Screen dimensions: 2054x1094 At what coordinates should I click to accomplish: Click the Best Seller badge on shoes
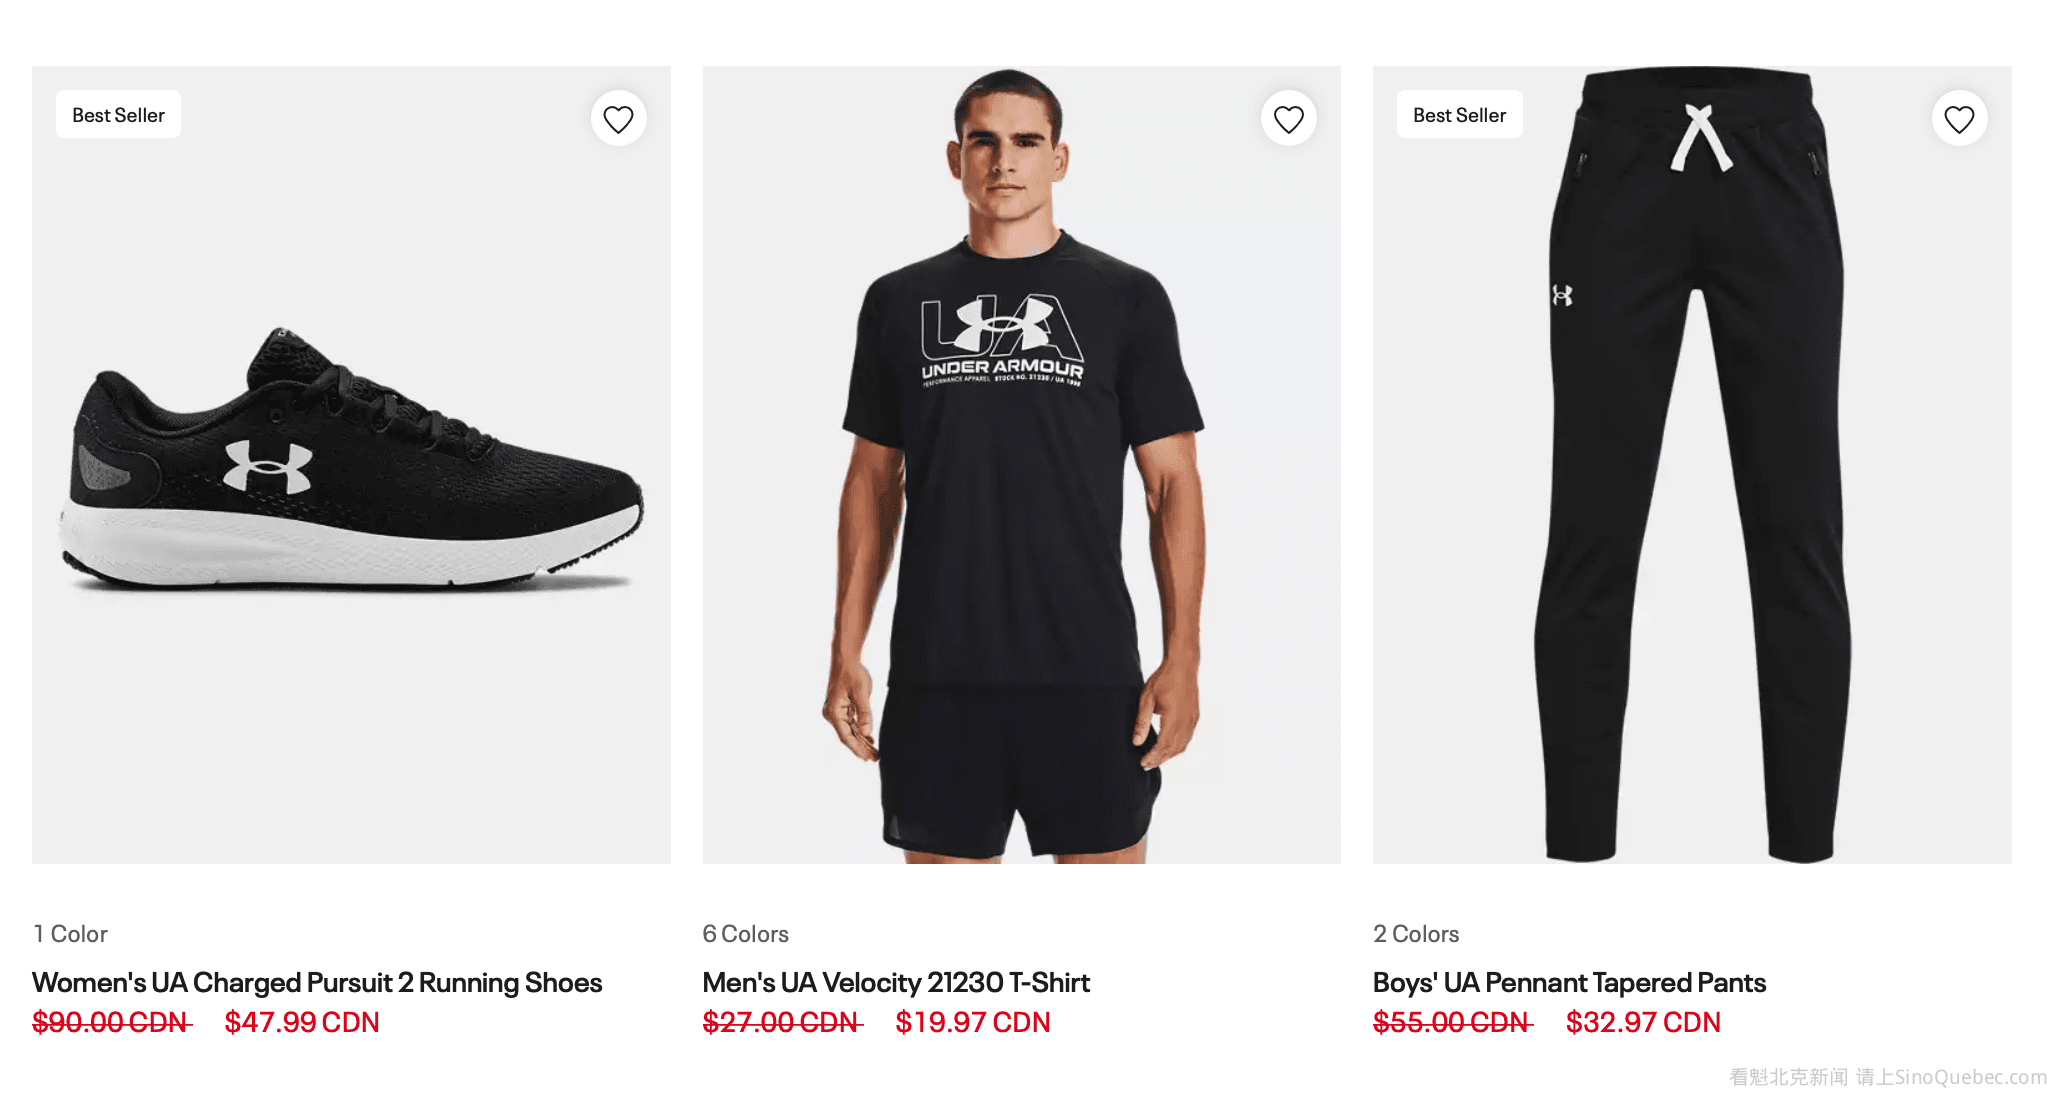118,115
